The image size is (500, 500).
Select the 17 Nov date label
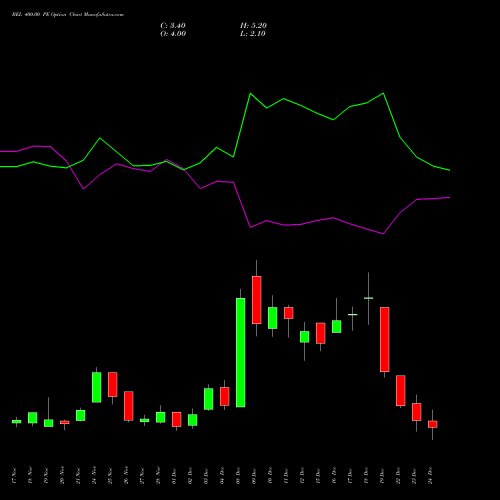pos(14,476)
